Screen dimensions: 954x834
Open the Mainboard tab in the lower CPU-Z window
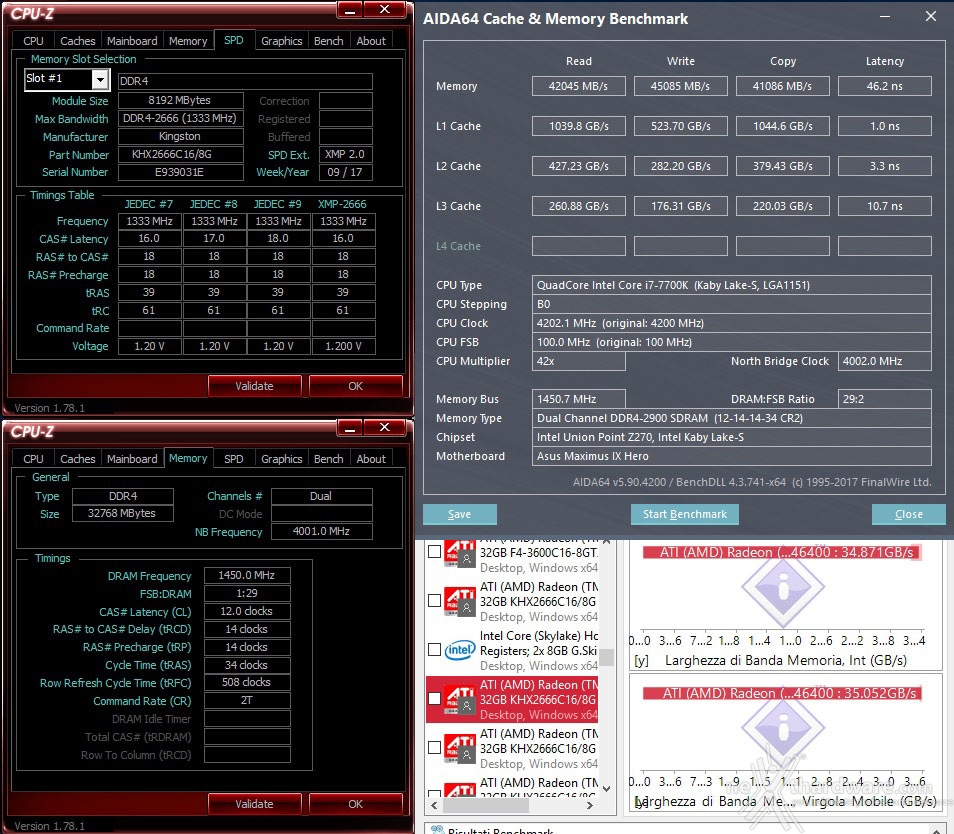pyautogui.click(x=132, y=459)
